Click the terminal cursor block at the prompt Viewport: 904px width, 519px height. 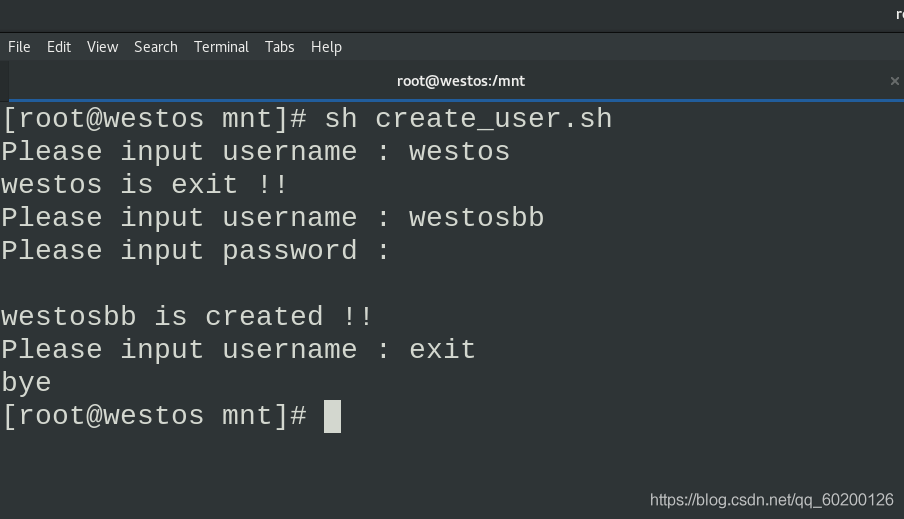(332, 416)
